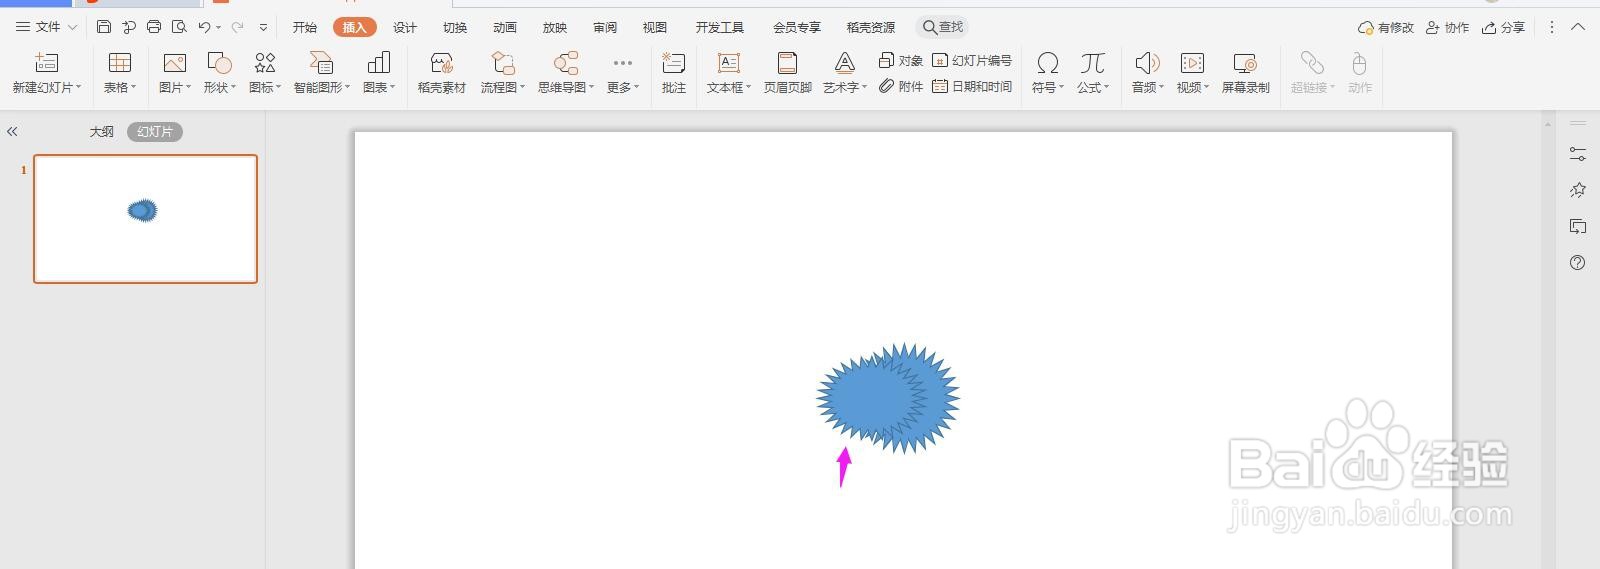Open the vertical three-dot more menu
Screen dimensions: 1600x569
tap(1552, 28)
